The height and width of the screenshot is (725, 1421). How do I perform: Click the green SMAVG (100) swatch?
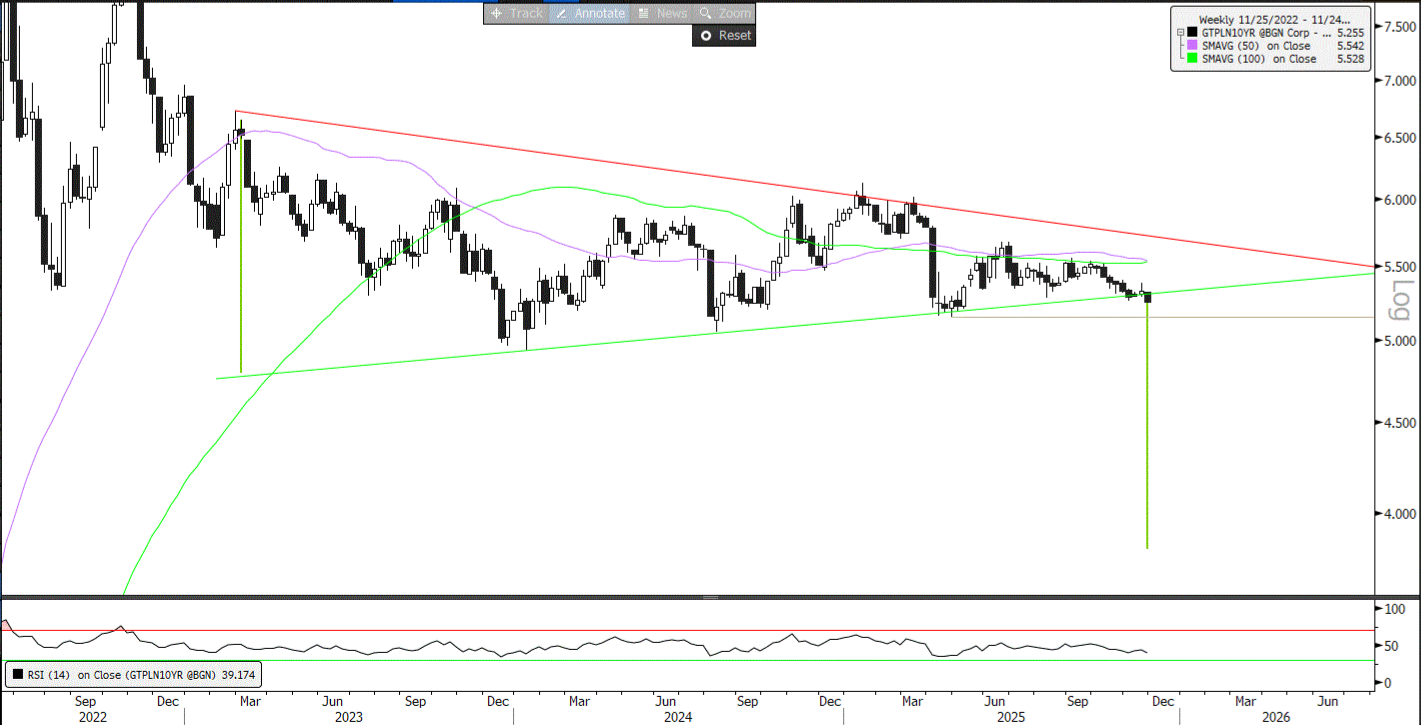1192,59
